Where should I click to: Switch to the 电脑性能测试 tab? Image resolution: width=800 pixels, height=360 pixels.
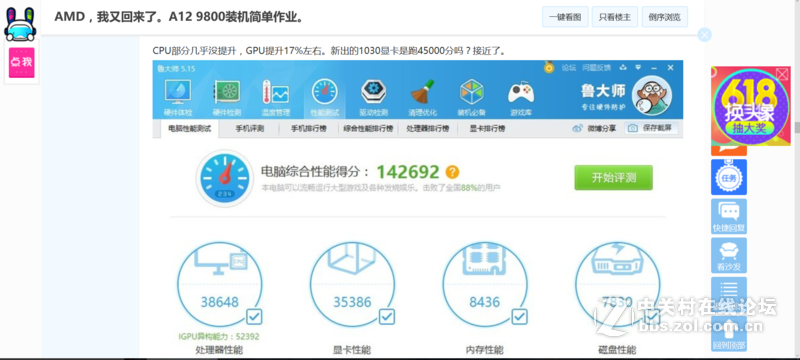point(189,129)
